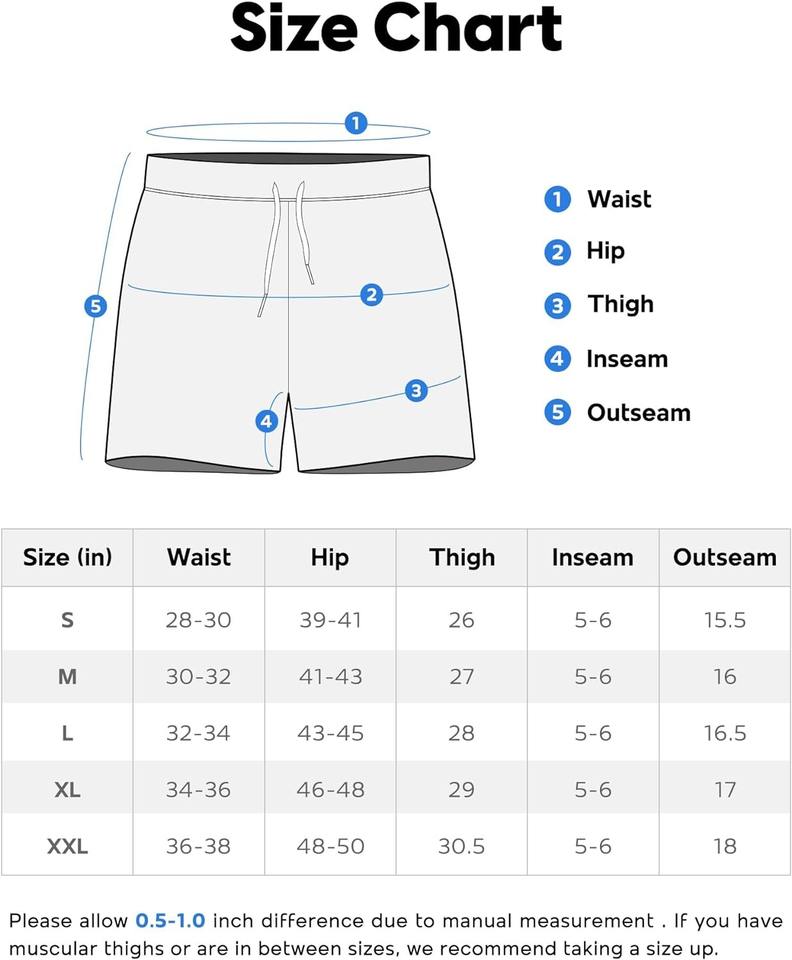Click the number 4 inseam marker on the diagram
The image size is (792, 960).
click(x=266, y=422)
